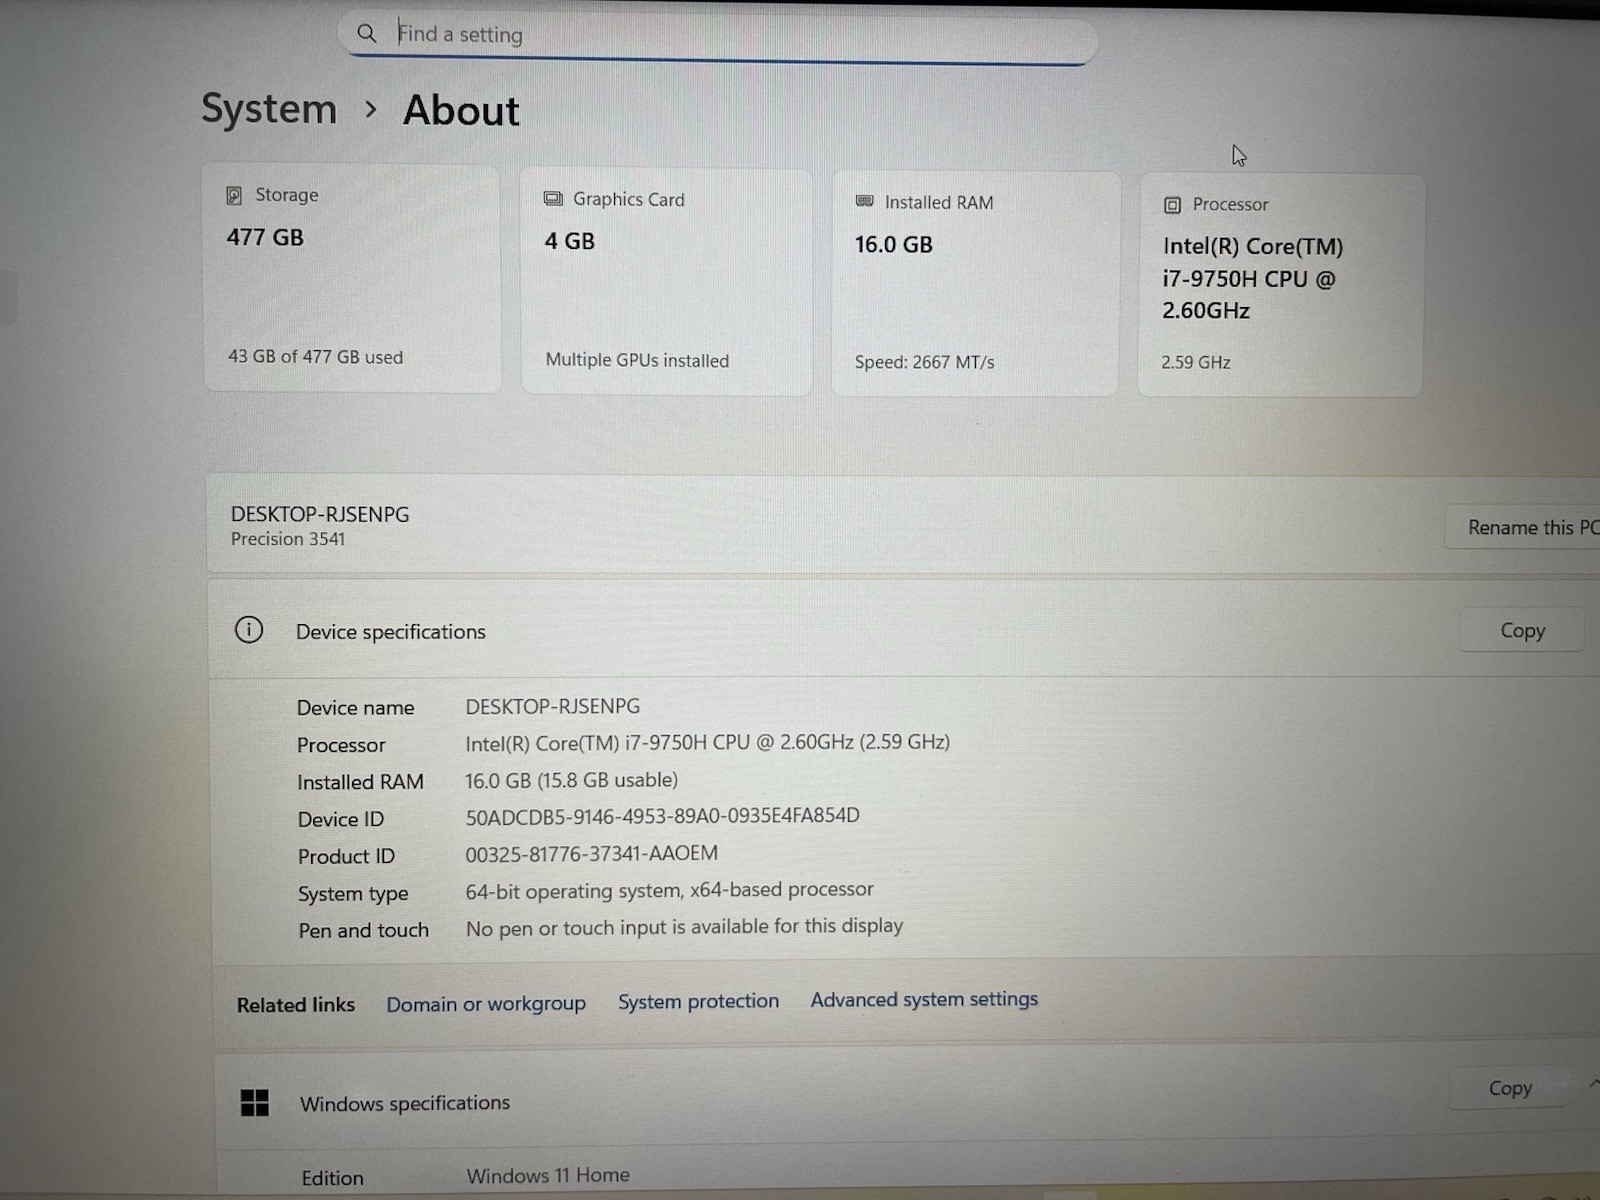Click No pen or touch input text
This screenshot has width=1600, height=1200.
[x=684, y=927]
